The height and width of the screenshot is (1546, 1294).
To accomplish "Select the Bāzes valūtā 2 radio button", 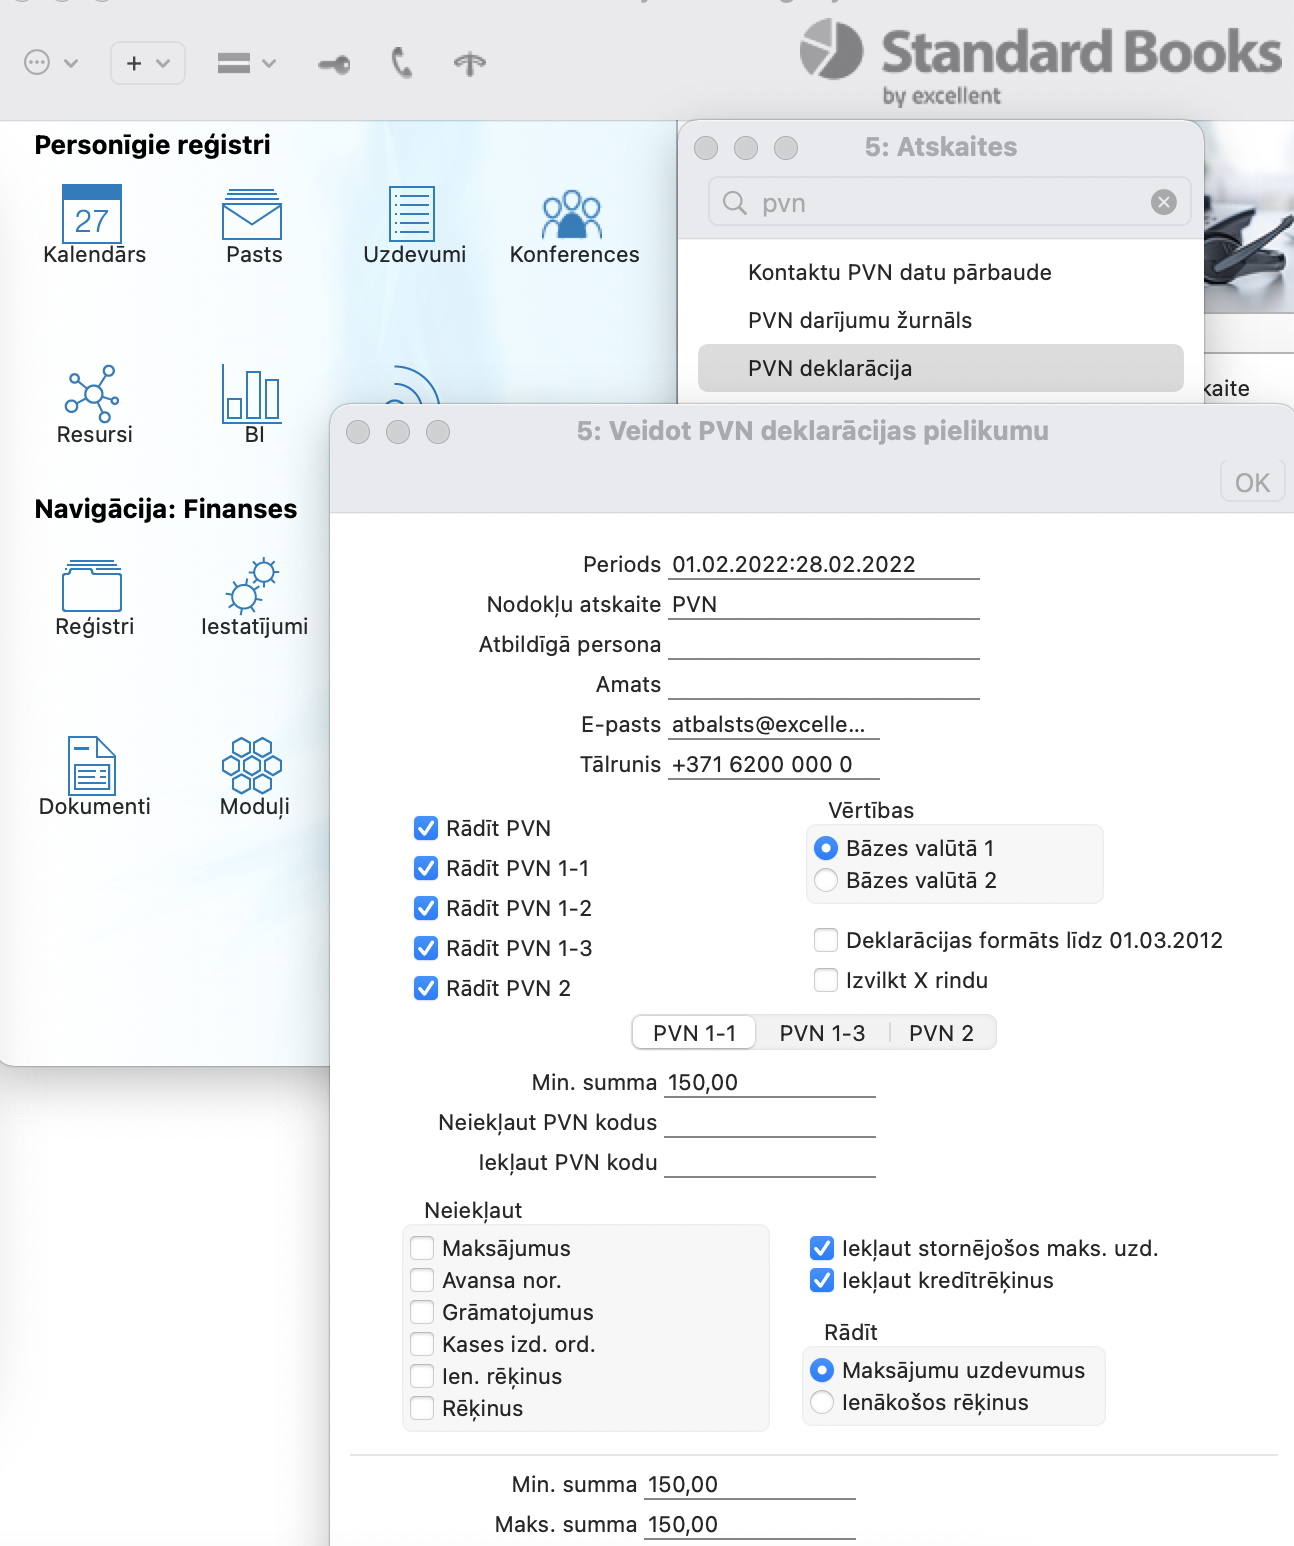I will point(826,880).
